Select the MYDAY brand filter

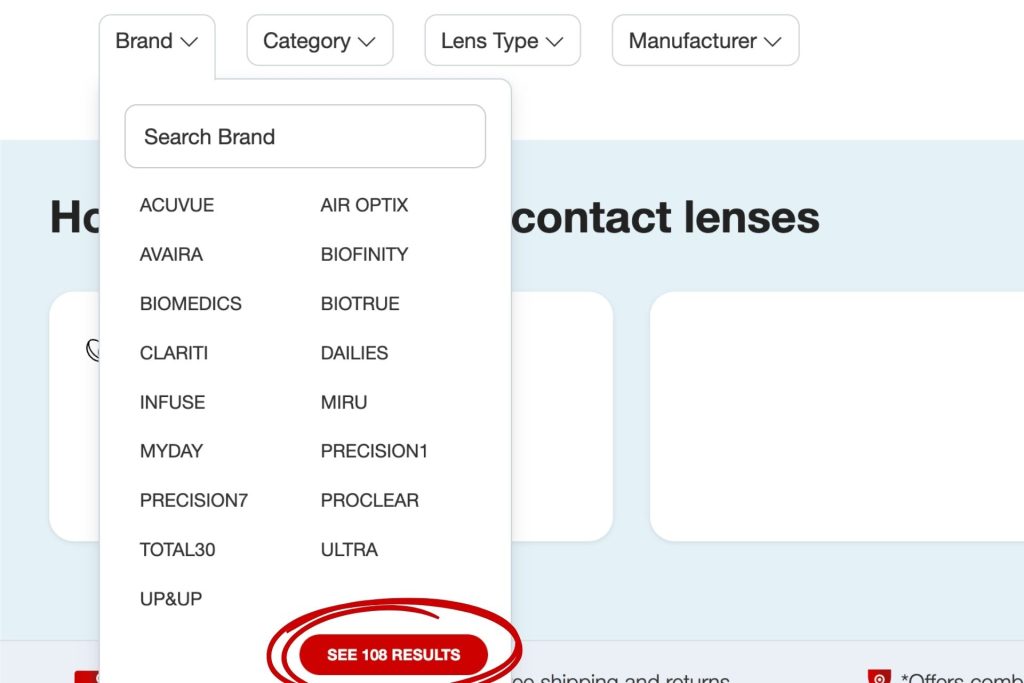point(171,451)
